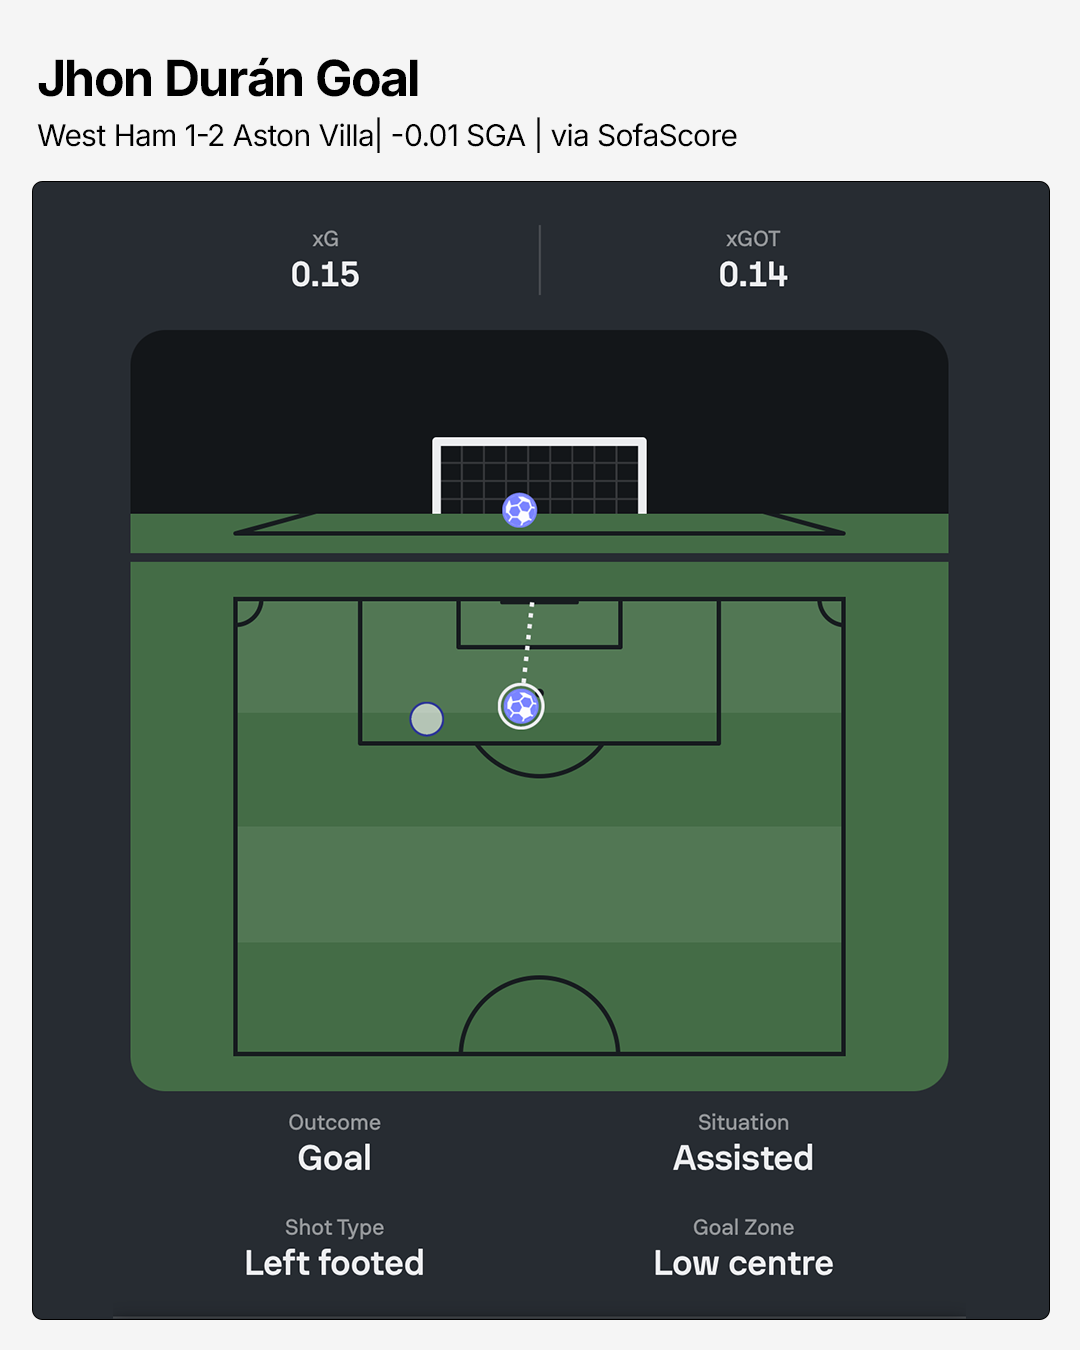1080x1350 pixels.
Task: Click the via SofaScore text
Action: [x=644, y=135]
